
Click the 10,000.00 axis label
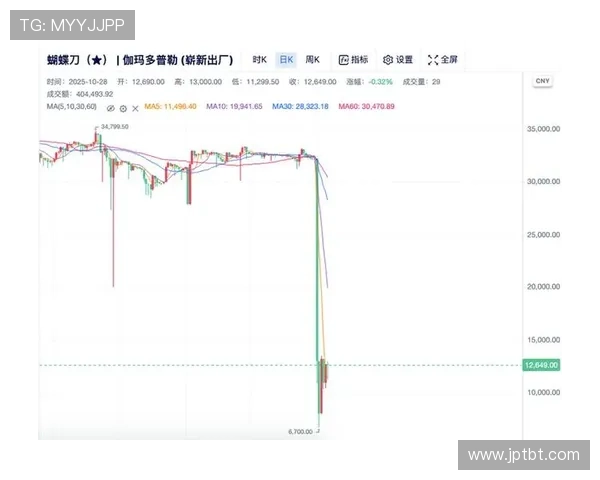pos(543,392)
